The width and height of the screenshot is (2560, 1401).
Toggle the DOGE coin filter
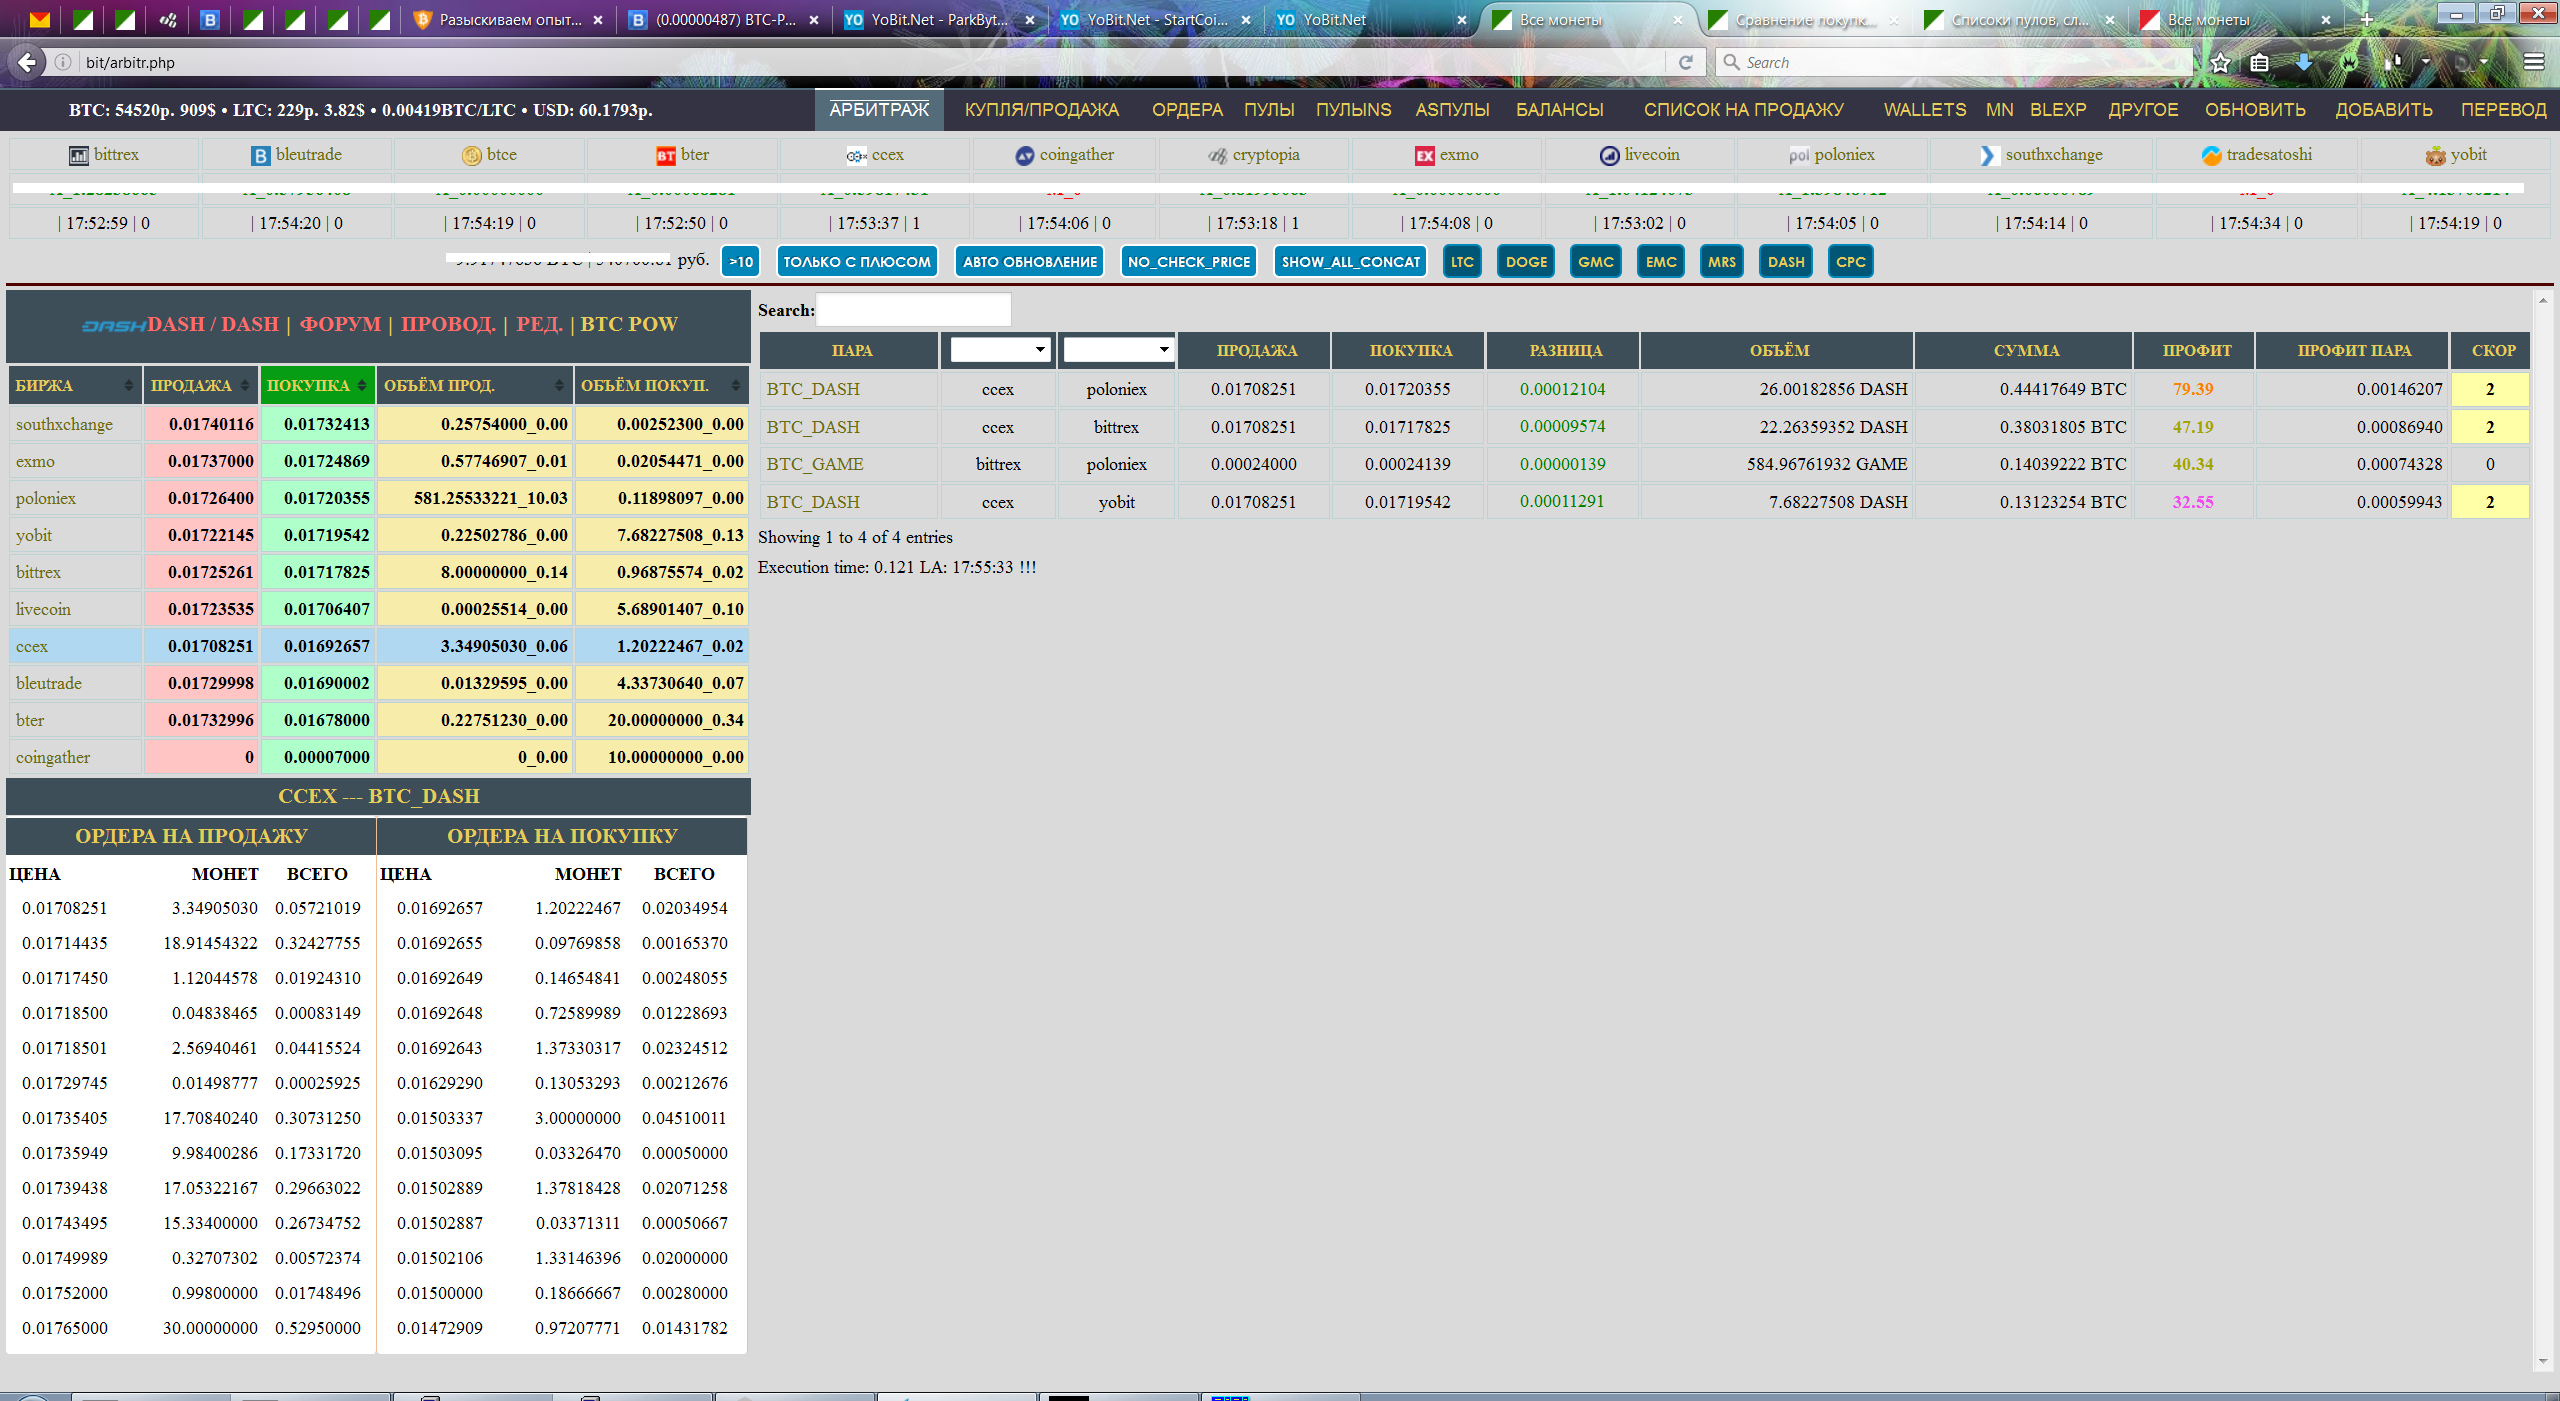1526,262
